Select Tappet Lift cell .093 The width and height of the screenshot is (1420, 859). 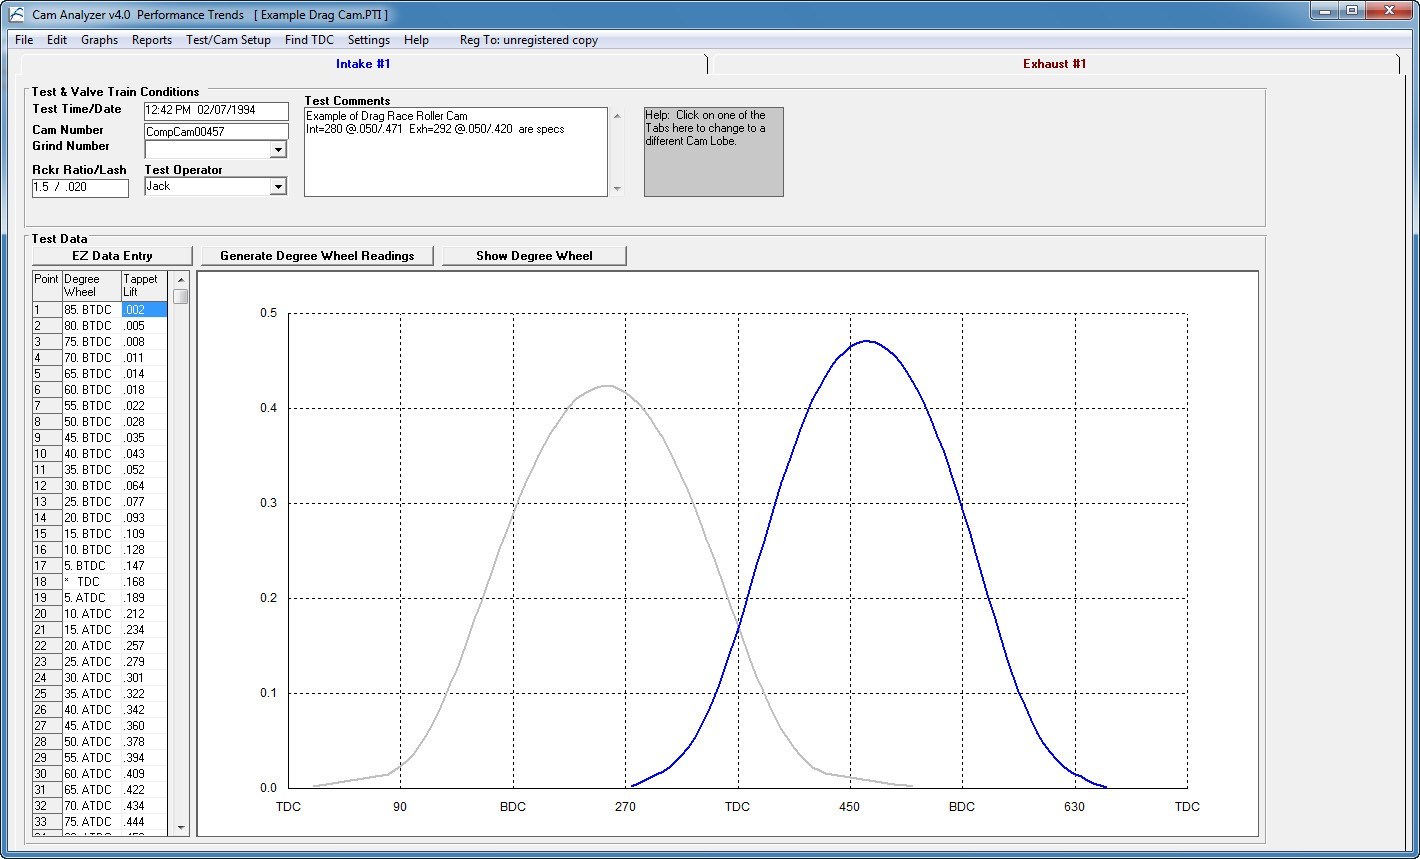tap(144, 518)
